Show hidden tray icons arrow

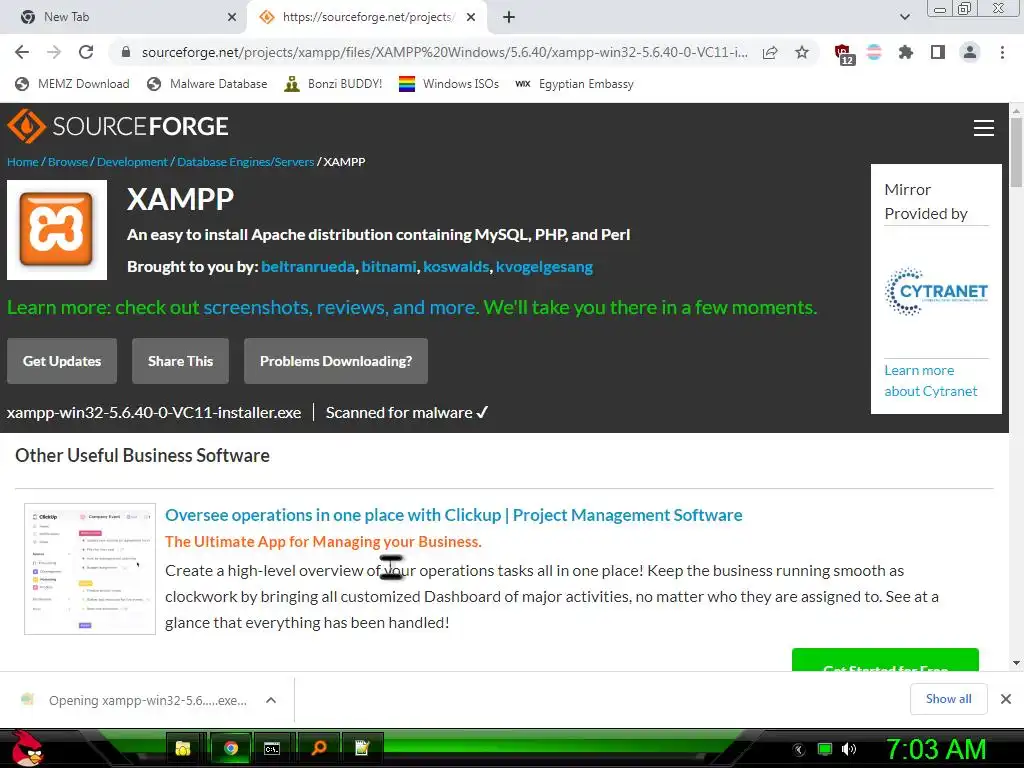[x=799, y=750]
